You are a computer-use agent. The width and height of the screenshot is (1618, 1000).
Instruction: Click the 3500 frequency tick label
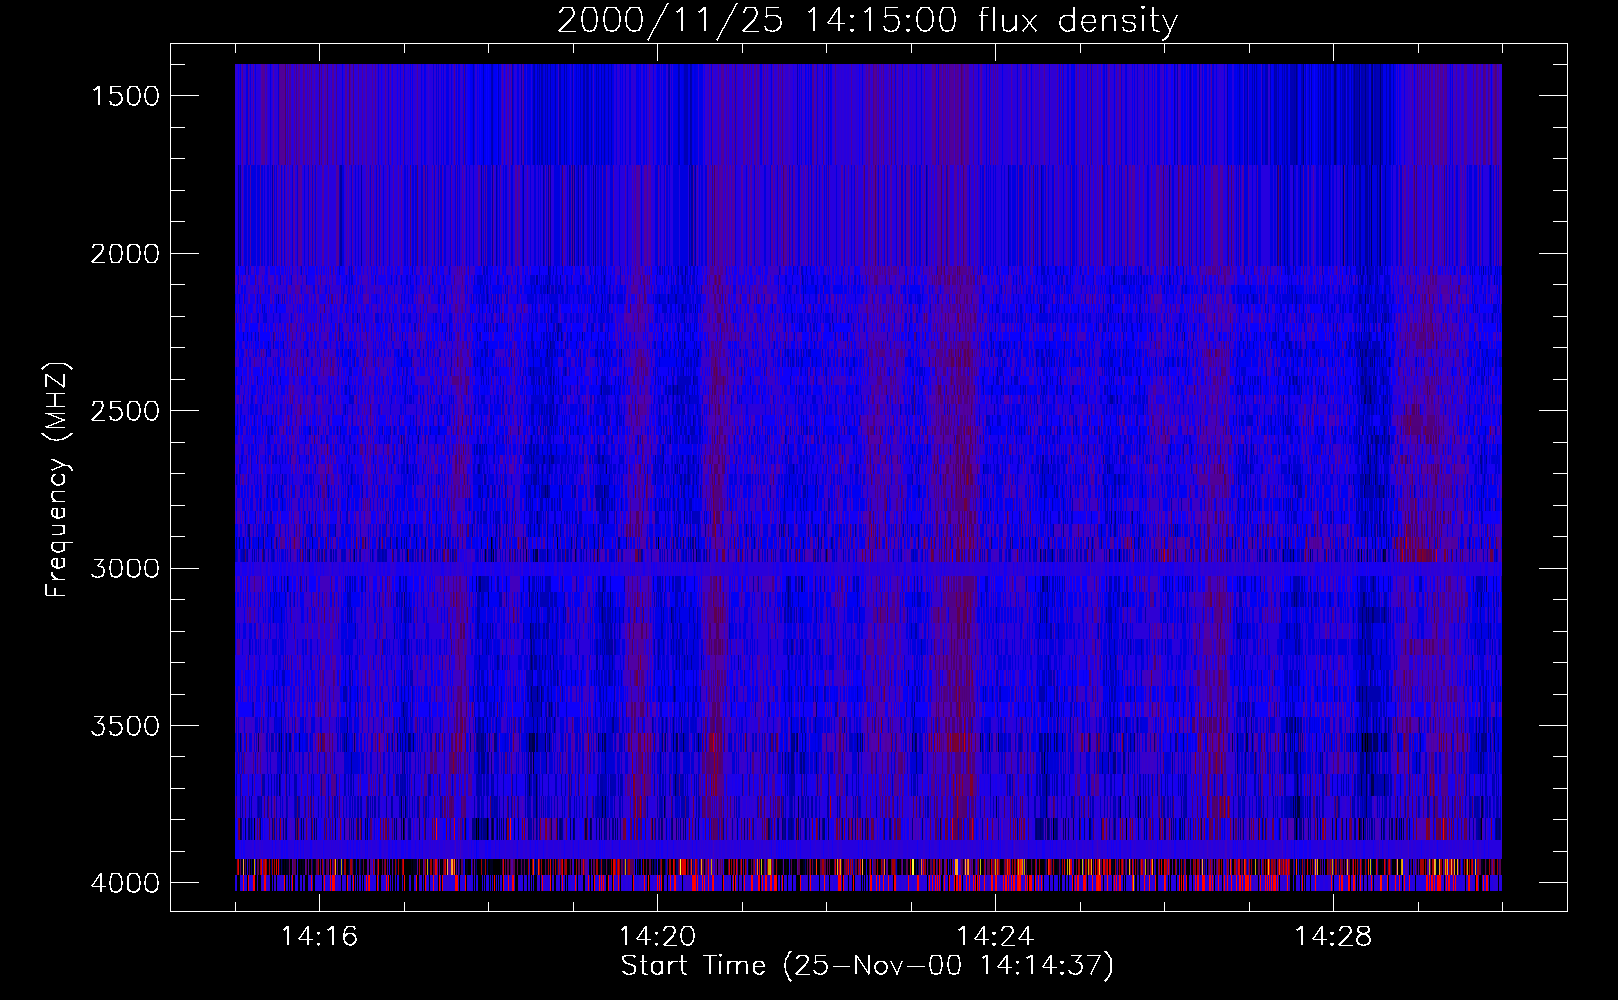(125, 726)
